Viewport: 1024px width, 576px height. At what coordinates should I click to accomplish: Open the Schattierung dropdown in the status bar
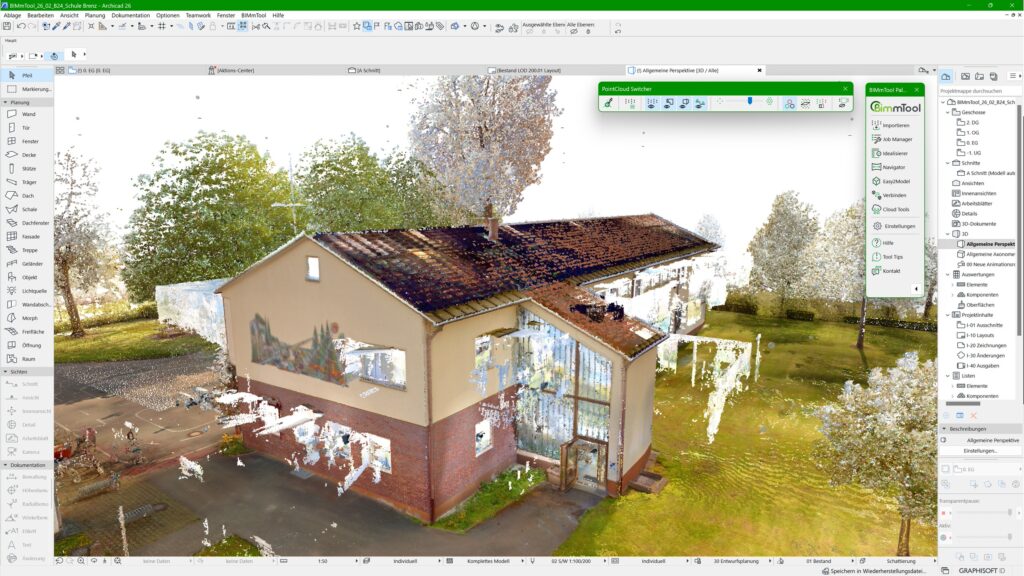[x=903, y=561]
